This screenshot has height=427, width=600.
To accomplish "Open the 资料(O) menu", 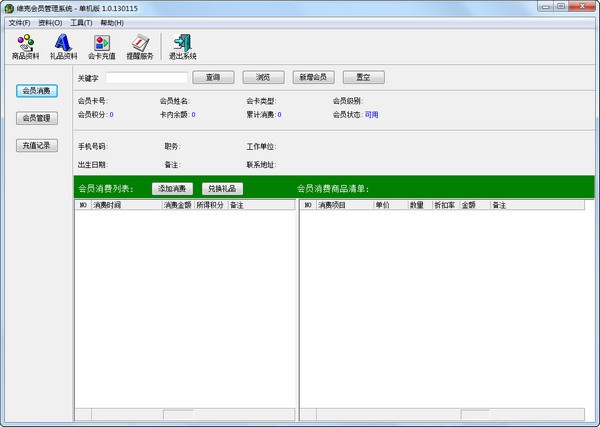I will pos(50,22).
